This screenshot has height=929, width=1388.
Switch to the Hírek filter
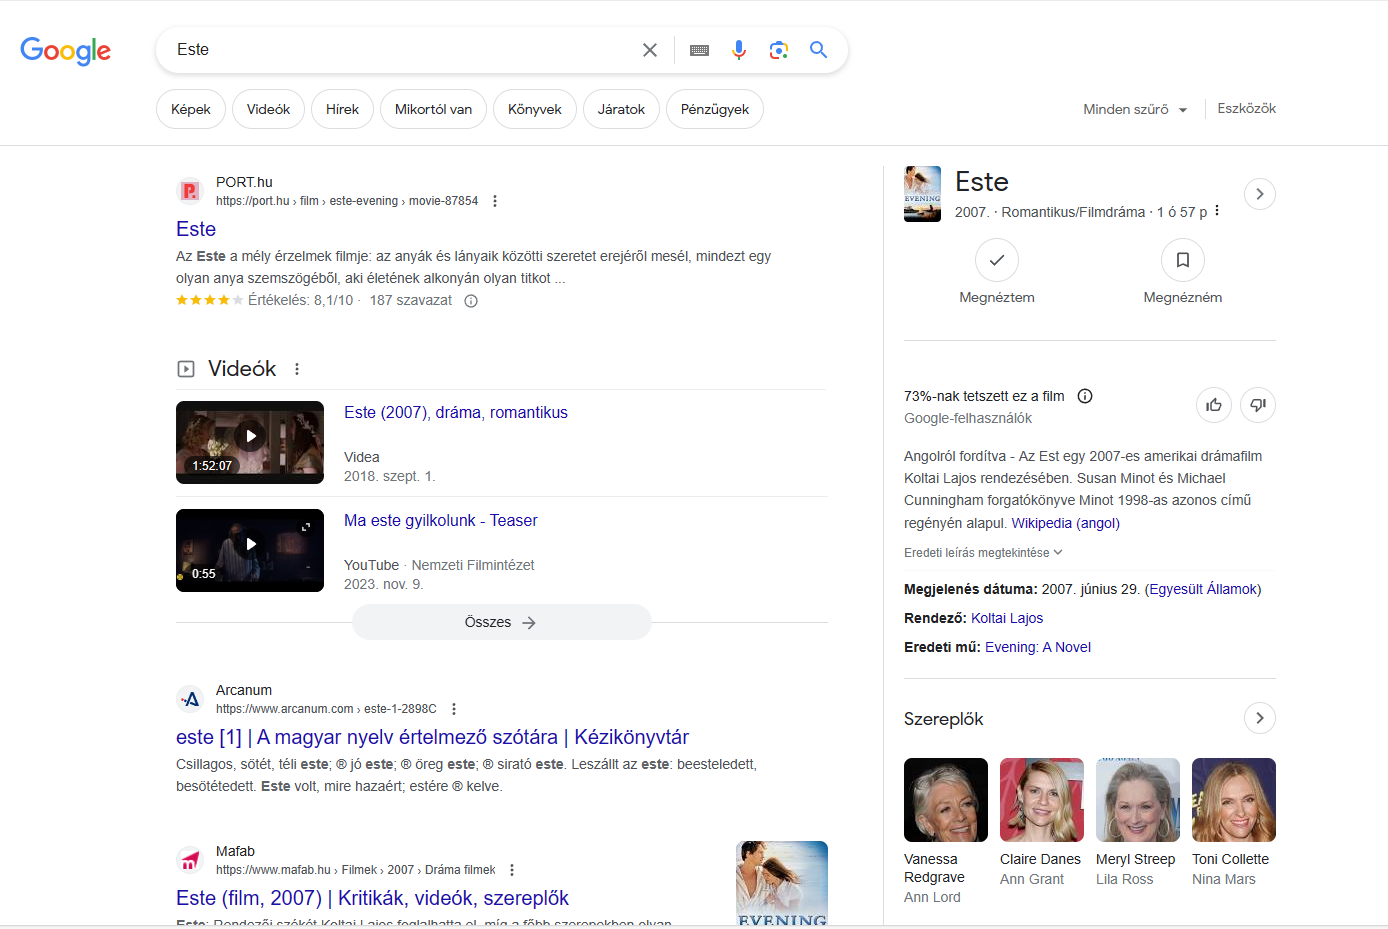click(x=342, y=109)
